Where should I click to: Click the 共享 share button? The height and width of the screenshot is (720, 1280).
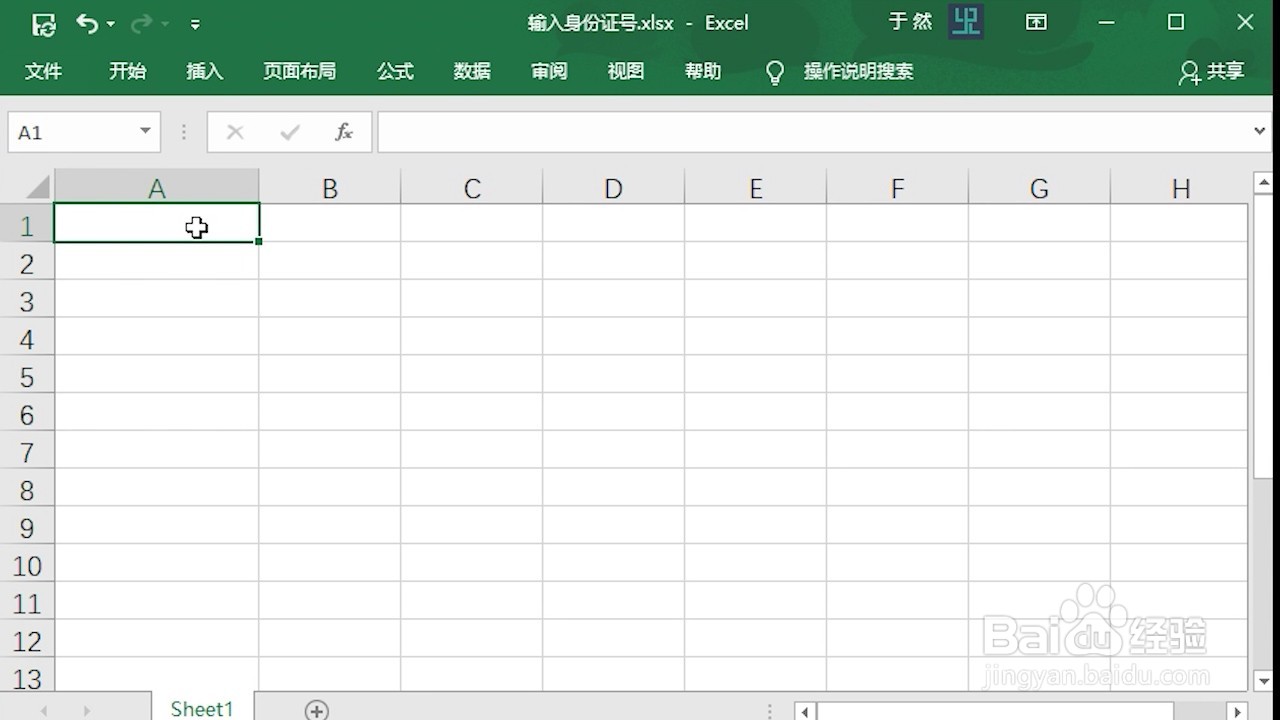[1211, 71]
